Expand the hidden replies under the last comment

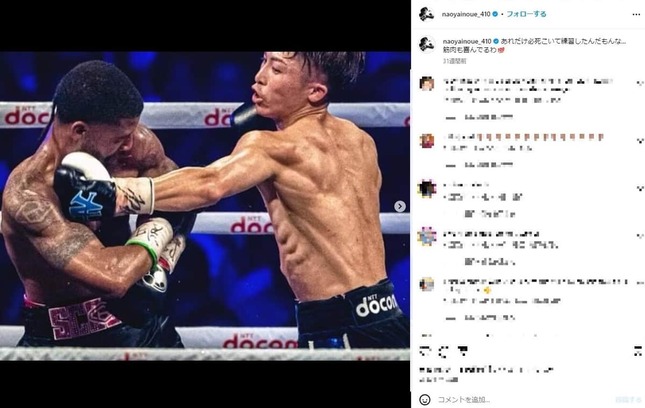pyautogui.click(x=480, y=318)
